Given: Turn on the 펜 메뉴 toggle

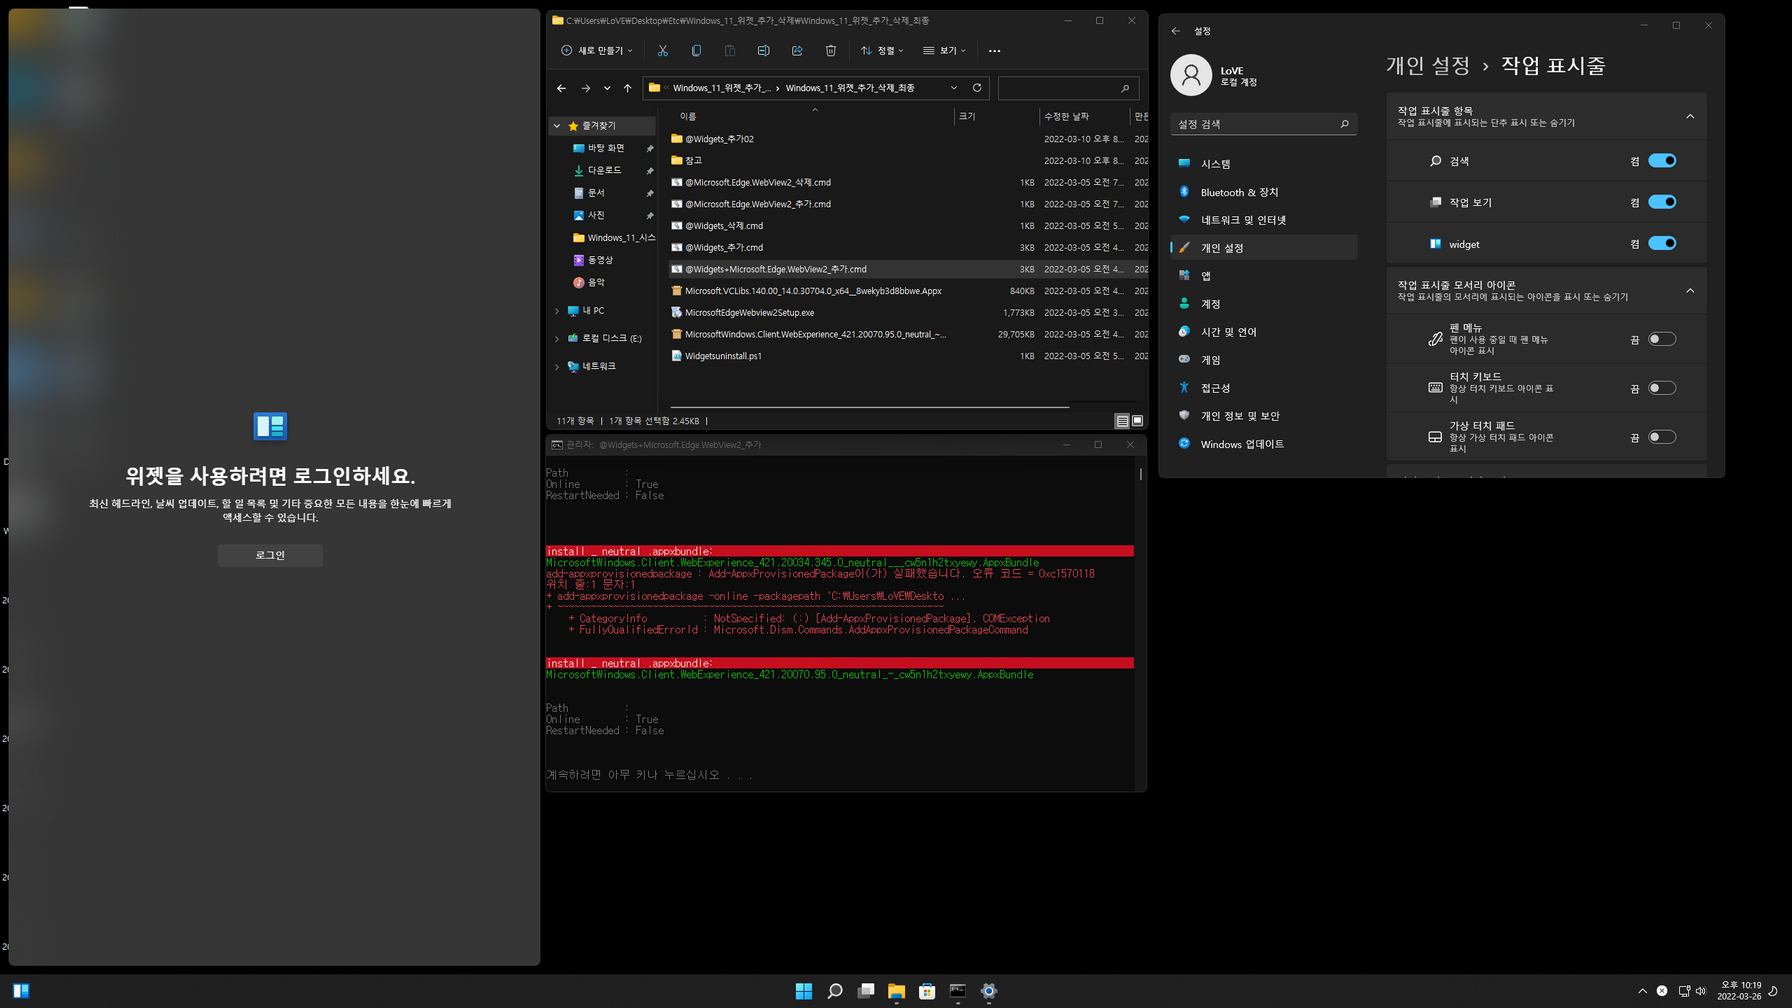Looking at the screenshot, I should [1662, 339].
